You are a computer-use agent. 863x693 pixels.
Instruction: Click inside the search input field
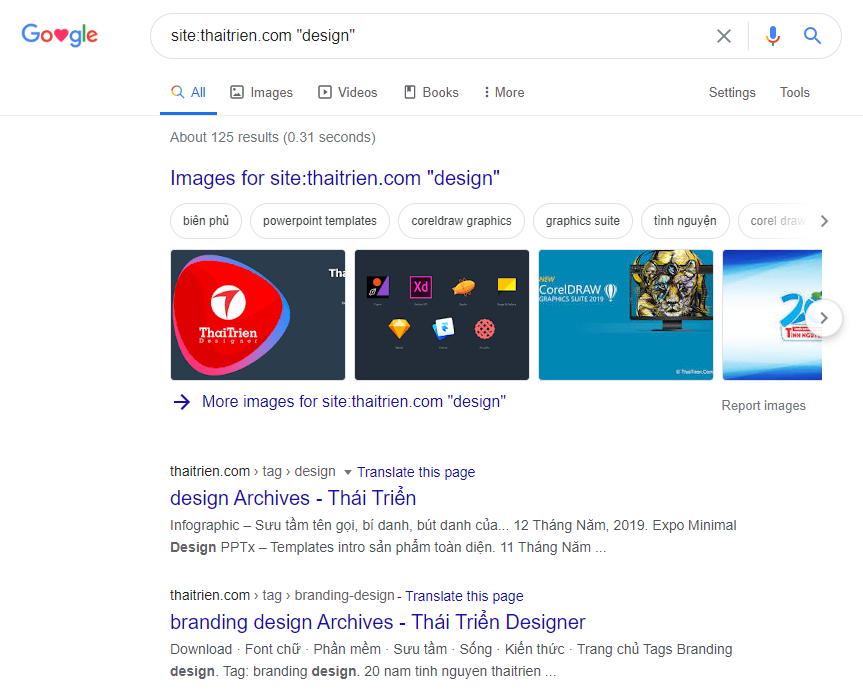400,35
